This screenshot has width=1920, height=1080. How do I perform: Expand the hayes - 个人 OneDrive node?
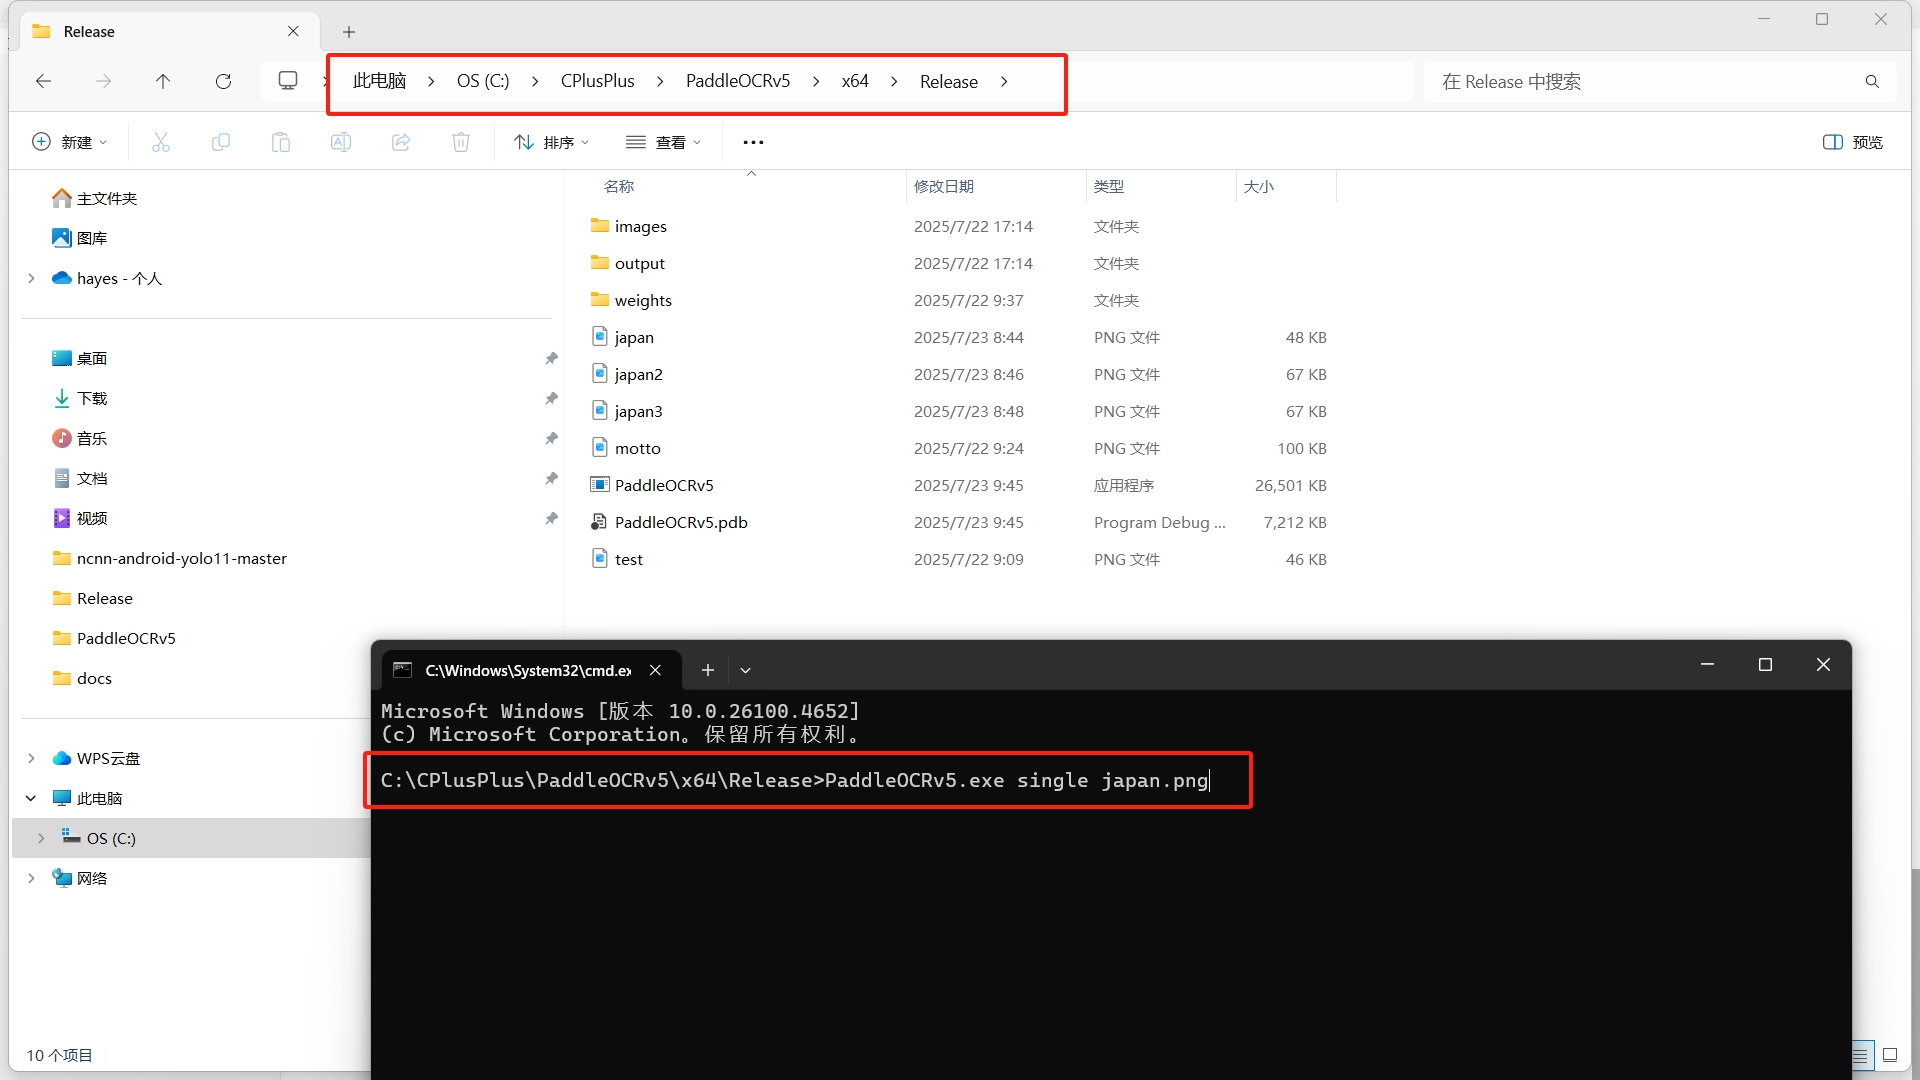(31, 278)
